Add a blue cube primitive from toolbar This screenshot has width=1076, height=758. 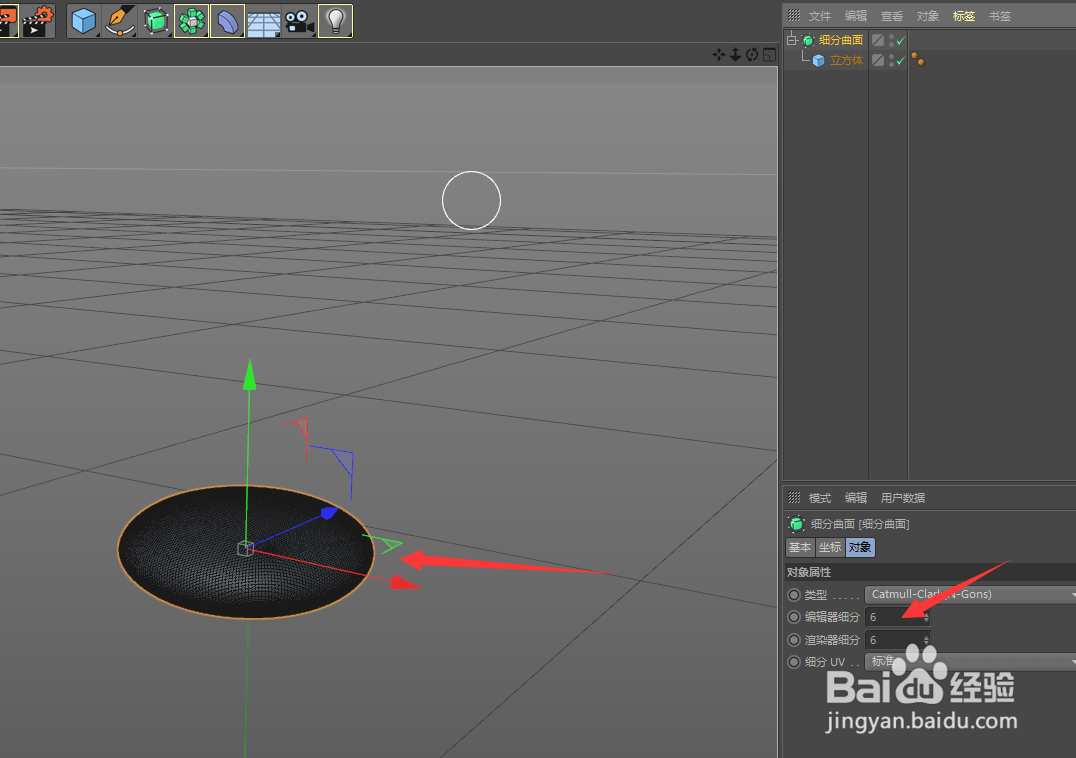tap(84, 21)
